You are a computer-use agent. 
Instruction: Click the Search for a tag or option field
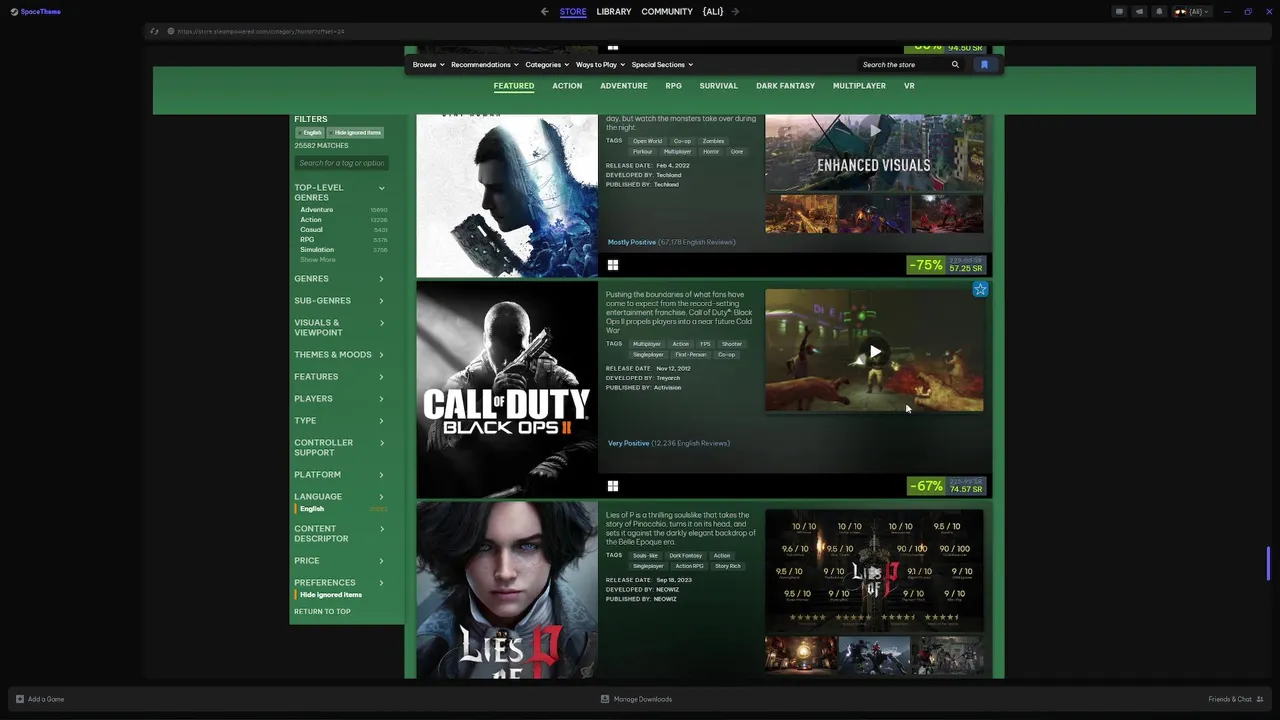[x=341, y=163]
